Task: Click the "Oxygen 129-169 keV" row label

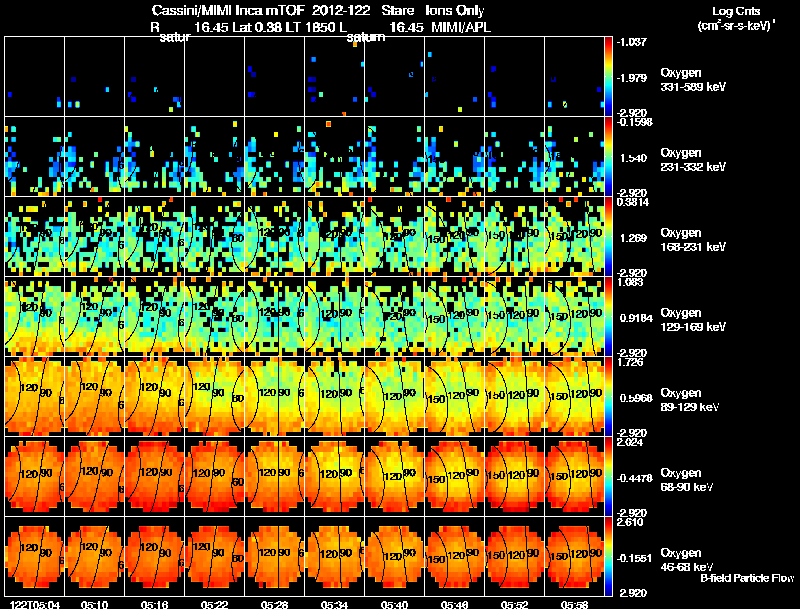Action: pos(693,320)
